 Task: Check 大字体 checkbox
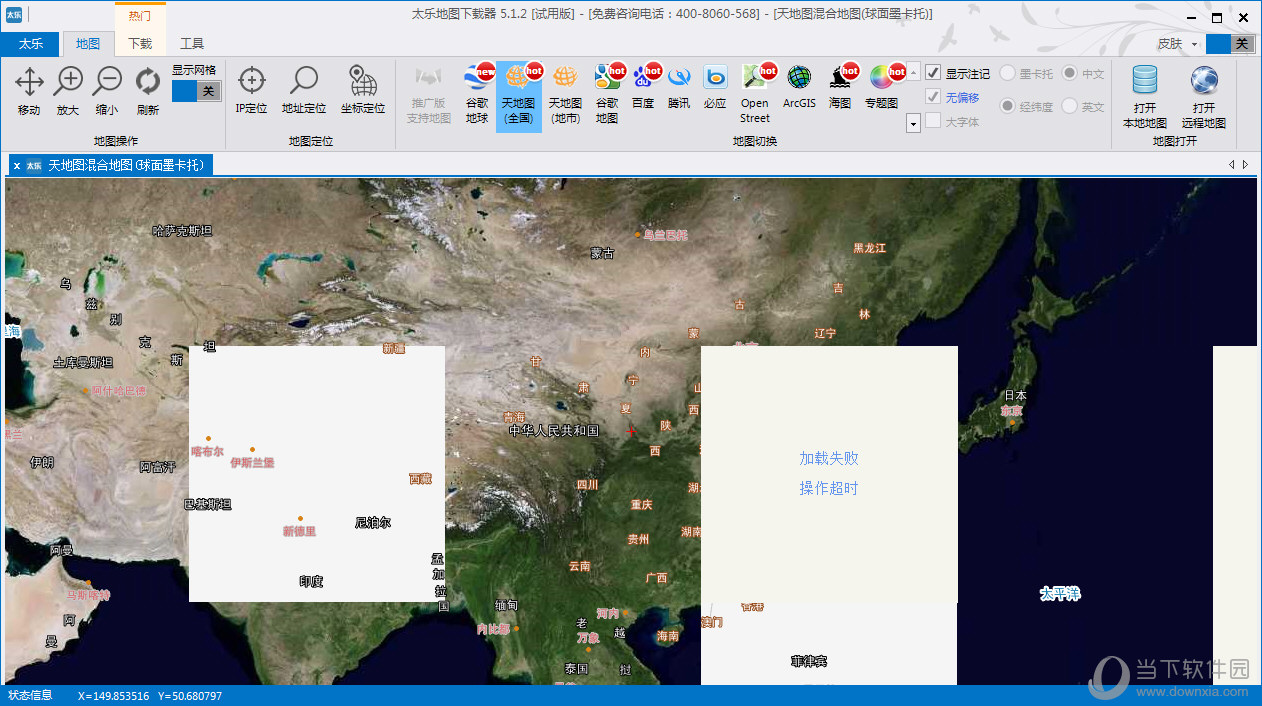pos(933,121)
